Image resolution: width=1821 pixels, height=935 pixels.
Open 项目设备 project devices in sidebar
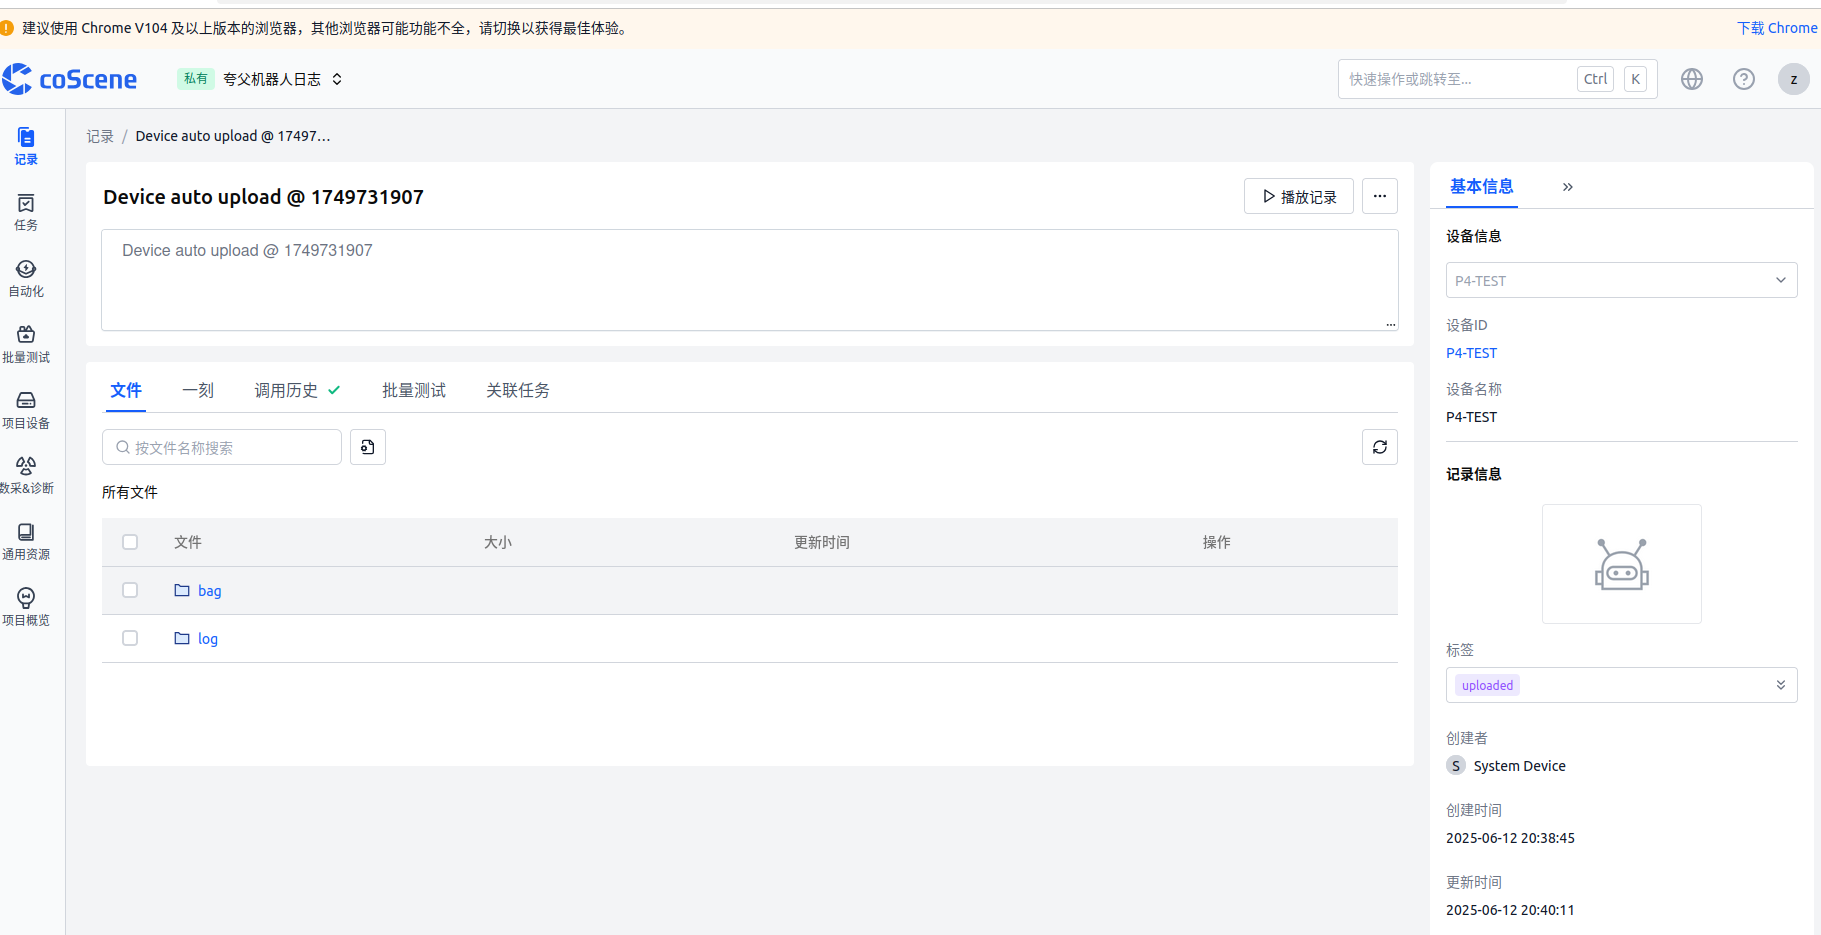coord(26,410)
